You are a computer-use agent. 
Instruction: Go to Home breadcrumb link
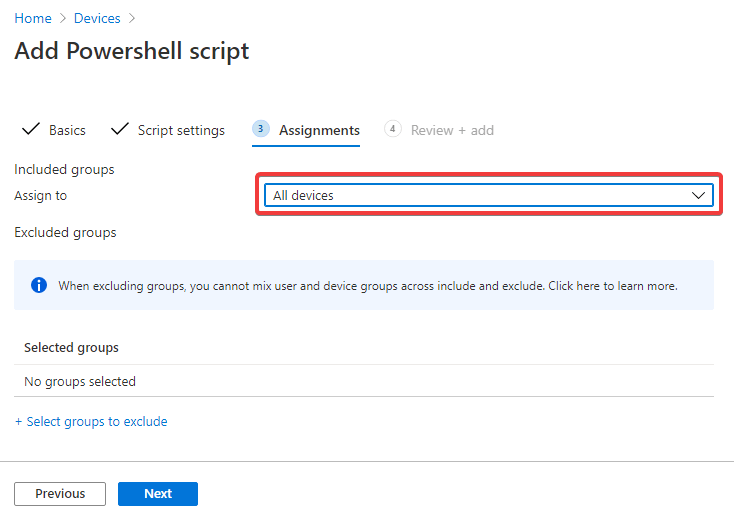pyautogui.click(x=33, y=18)
